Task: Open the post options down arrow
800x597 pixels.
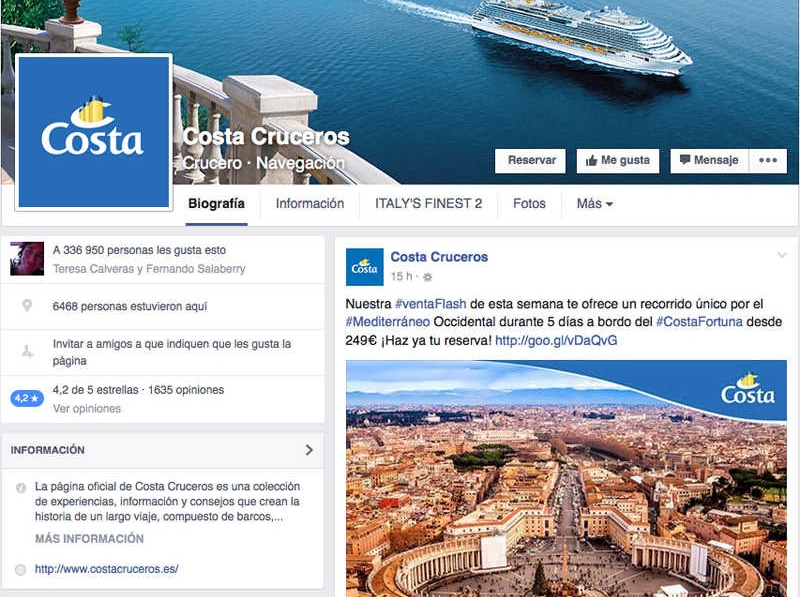Action: tap(782, 255)
